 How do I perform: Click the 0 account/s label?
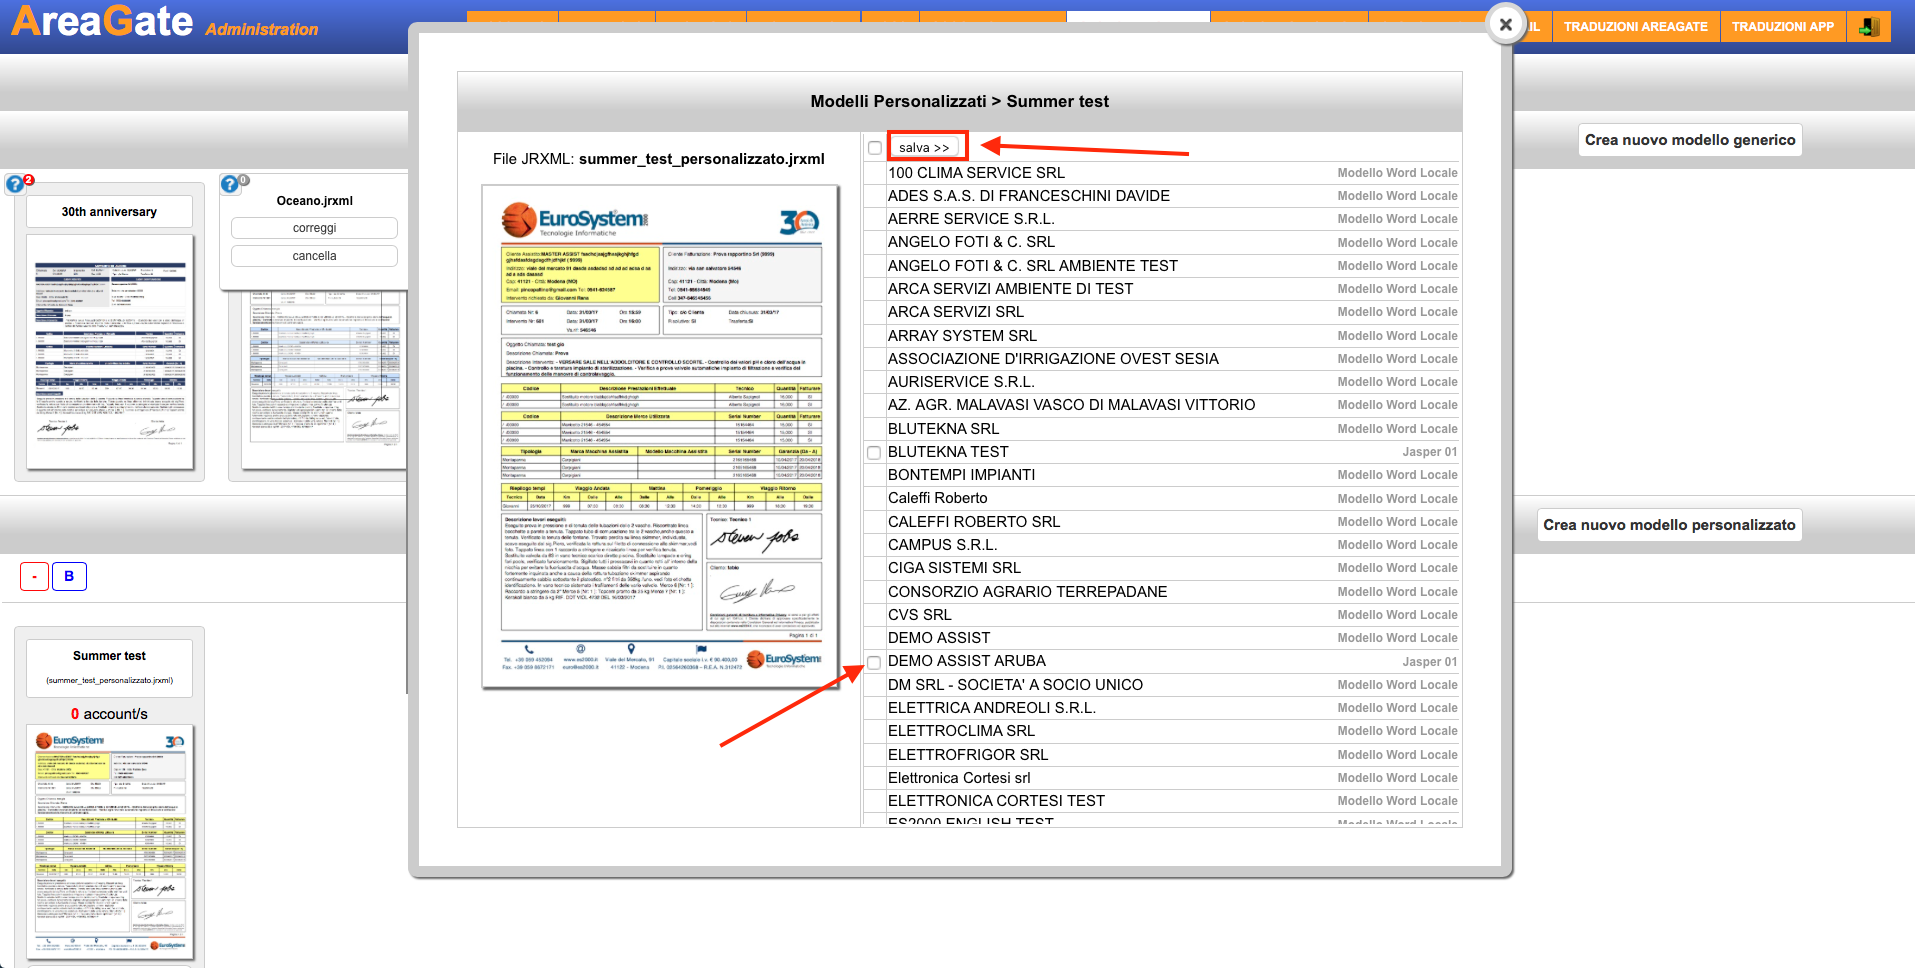[109, 714]
